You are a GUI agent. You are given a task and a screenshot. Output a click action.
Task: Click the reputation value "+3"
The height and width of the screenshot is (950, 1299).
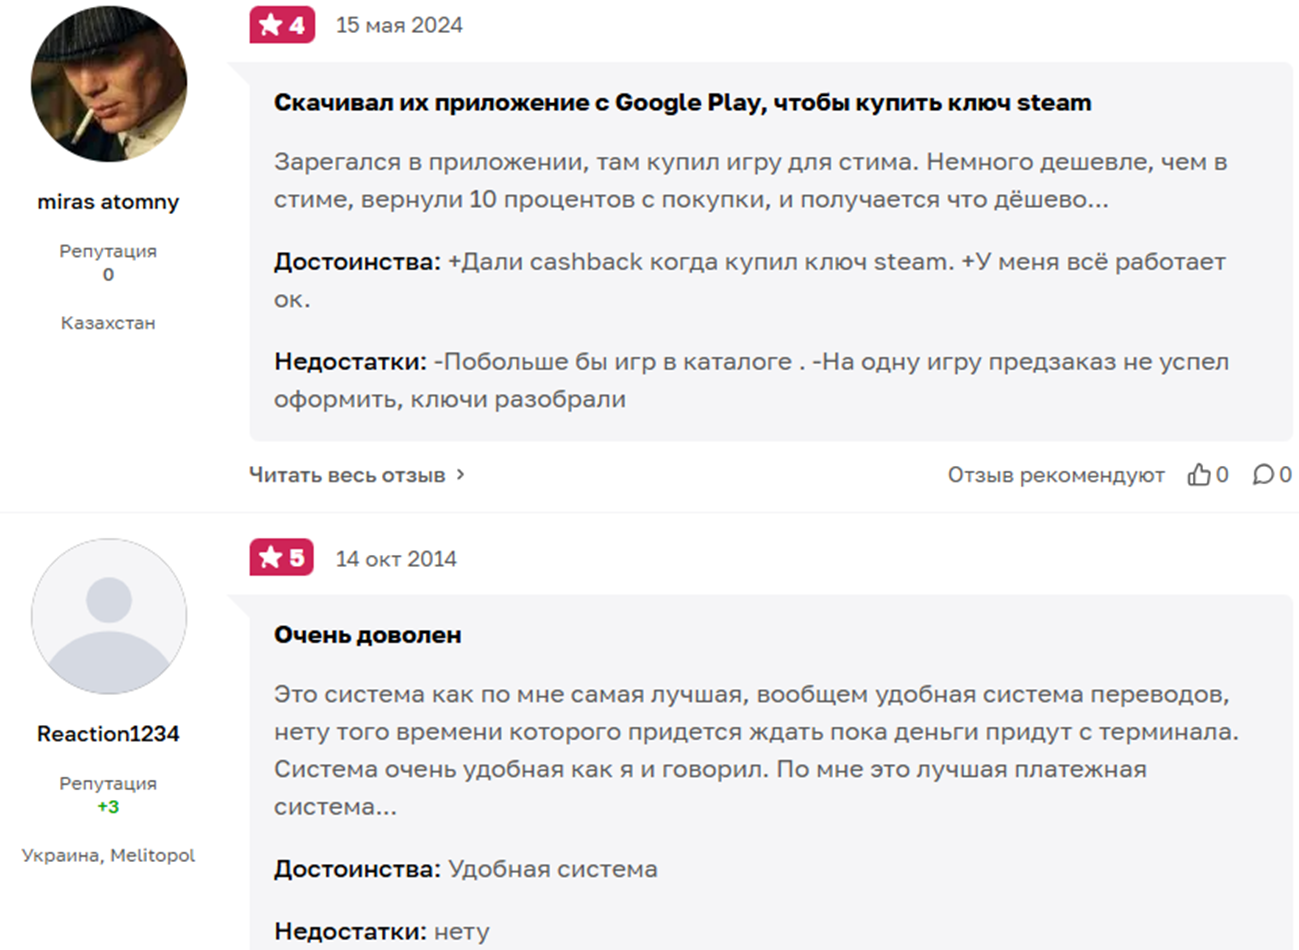click(x=108, y=807)
